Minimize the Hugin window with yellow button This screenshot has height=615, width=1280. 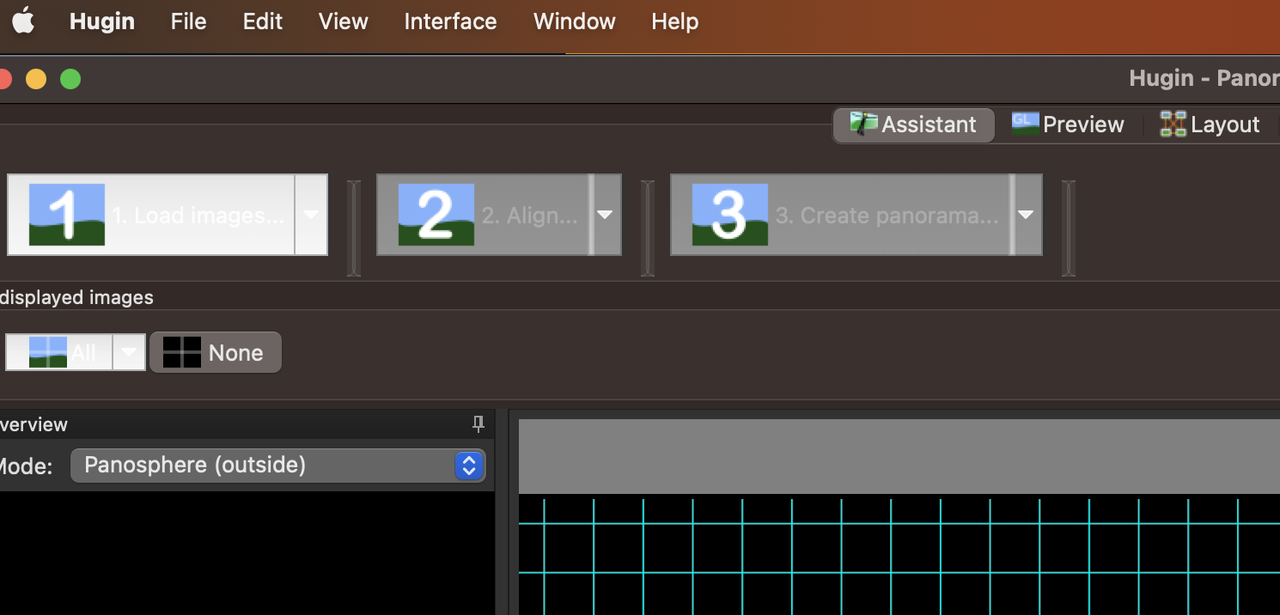(x=36, y=79)
